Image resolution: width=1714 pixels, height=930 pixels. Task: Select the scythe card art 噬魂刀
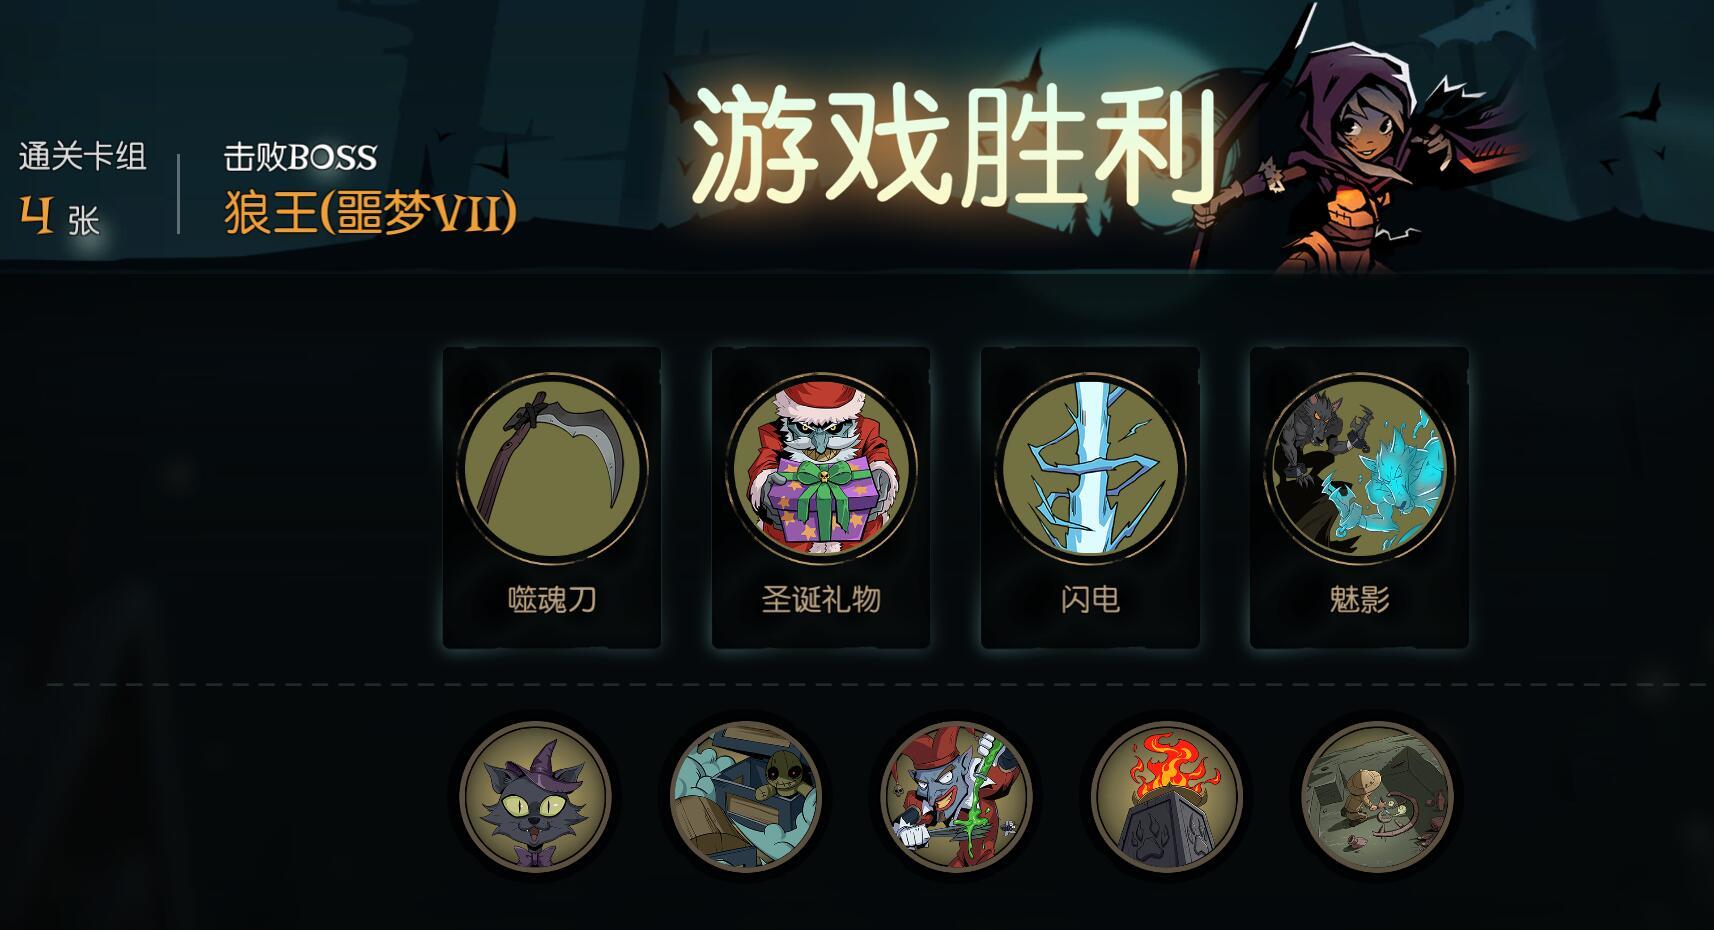pyautogui.click(x=552, y=468)
